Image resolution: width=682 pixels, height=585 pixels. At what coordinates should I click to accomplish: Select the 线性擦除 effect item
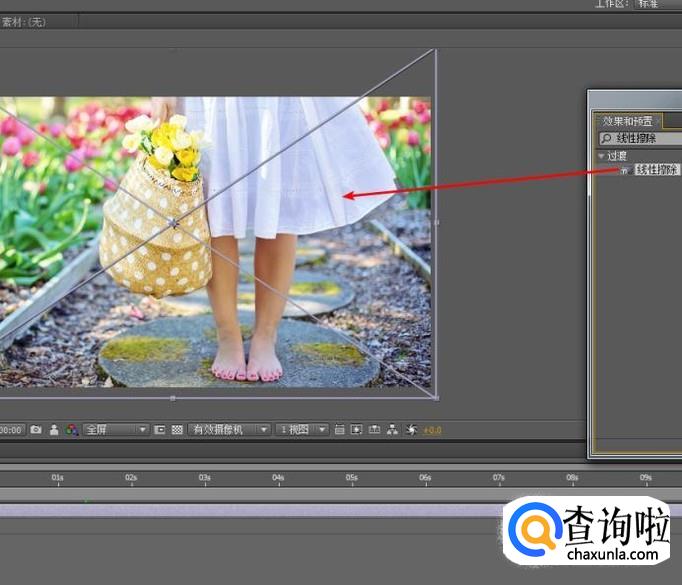[x=657, y=169]
